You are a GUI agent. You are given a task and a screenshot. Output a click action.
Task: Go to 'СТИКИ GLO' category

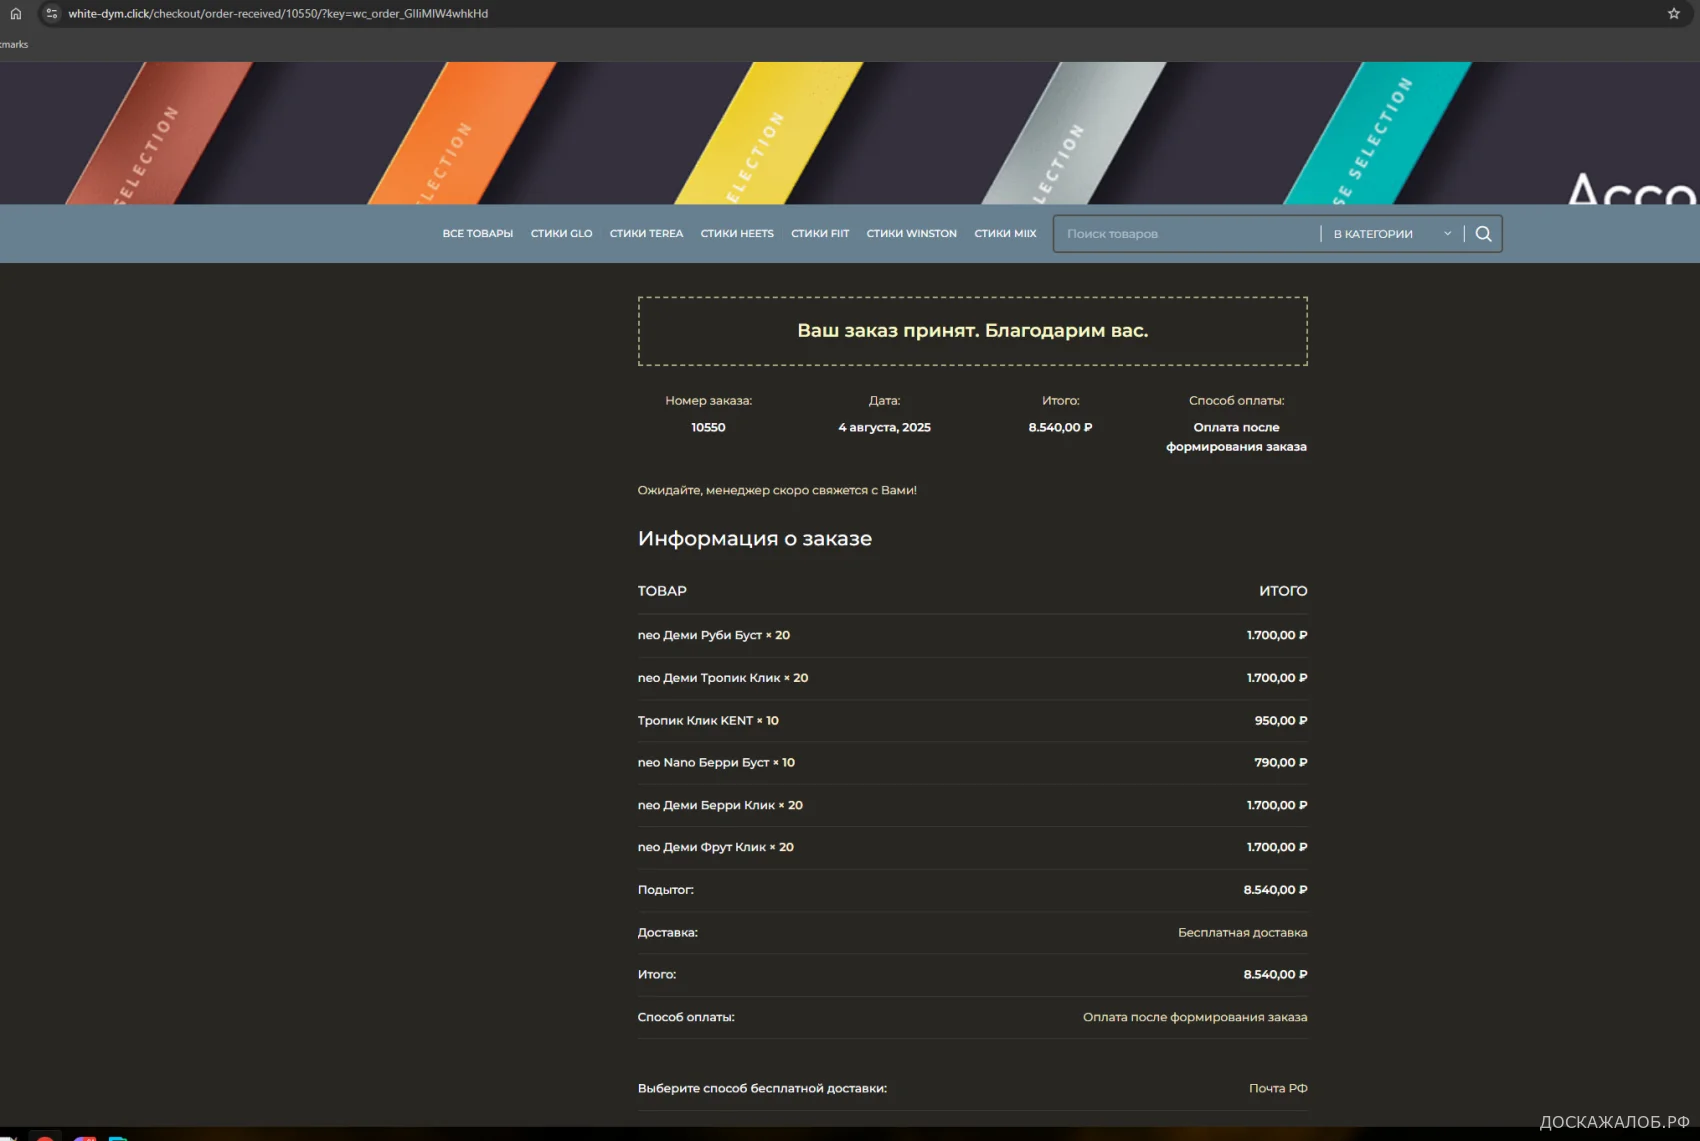[x=561, y=234]
